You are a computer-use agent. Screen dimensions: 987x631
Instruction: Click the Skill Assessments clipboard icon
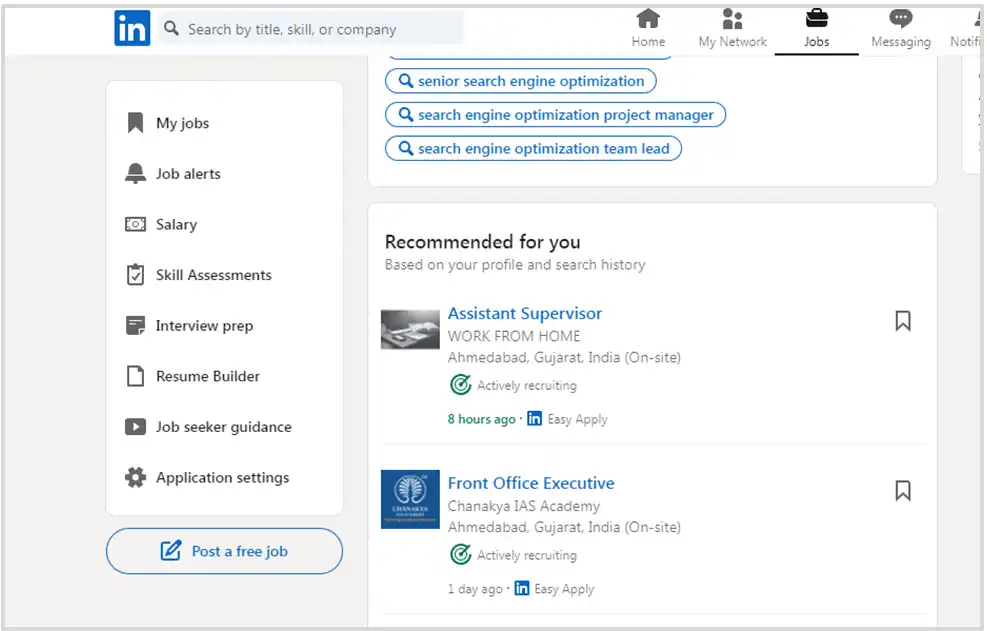pos(135,275)
